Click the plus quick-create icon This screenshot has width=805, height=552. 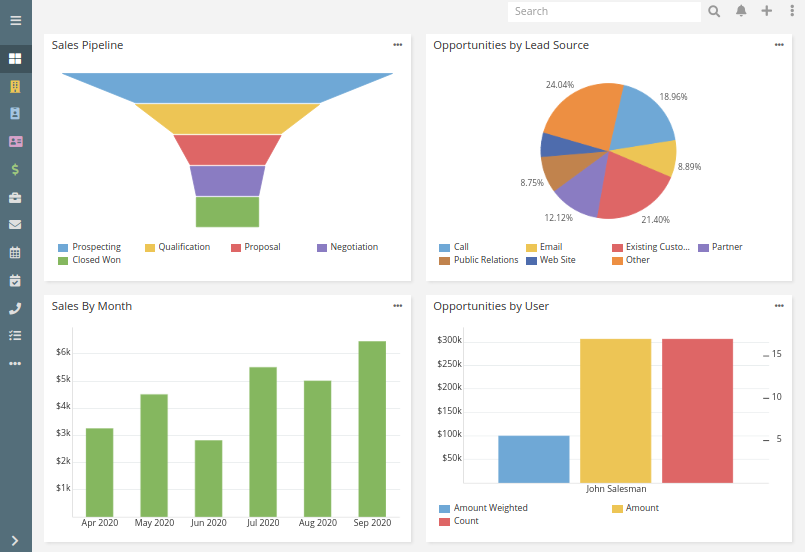pos(766,11)
